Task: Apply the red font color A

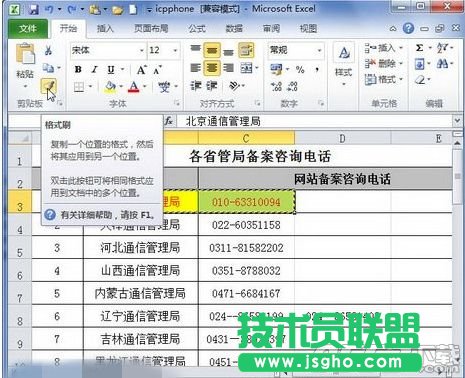Action: coord(134,87)
